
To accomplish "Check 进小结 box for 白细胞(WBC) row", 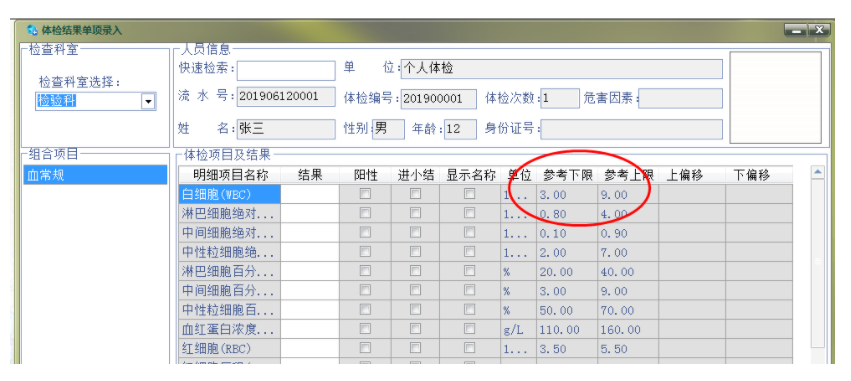I will click(415, 194).
